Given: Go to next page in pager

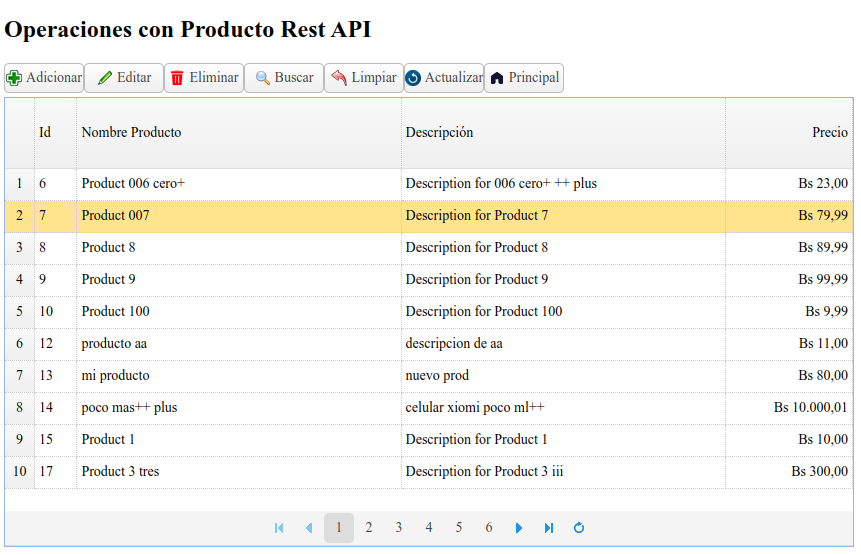Looking at the screenshot, I should pyautogui.click(x=519, y=528).
